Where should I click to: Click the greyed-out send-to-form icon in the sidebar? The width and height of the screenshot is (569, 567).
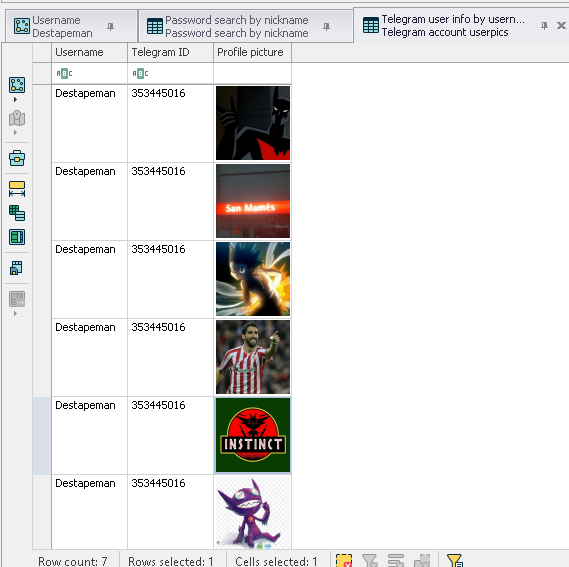(17, 299)
